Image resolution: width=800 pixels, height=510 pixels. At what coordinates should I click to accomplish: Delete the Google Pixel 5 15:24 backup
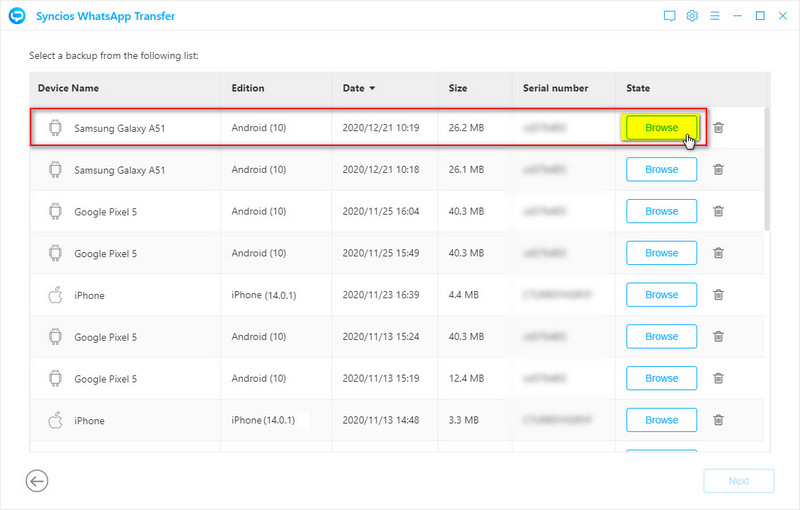click(718, 337)
